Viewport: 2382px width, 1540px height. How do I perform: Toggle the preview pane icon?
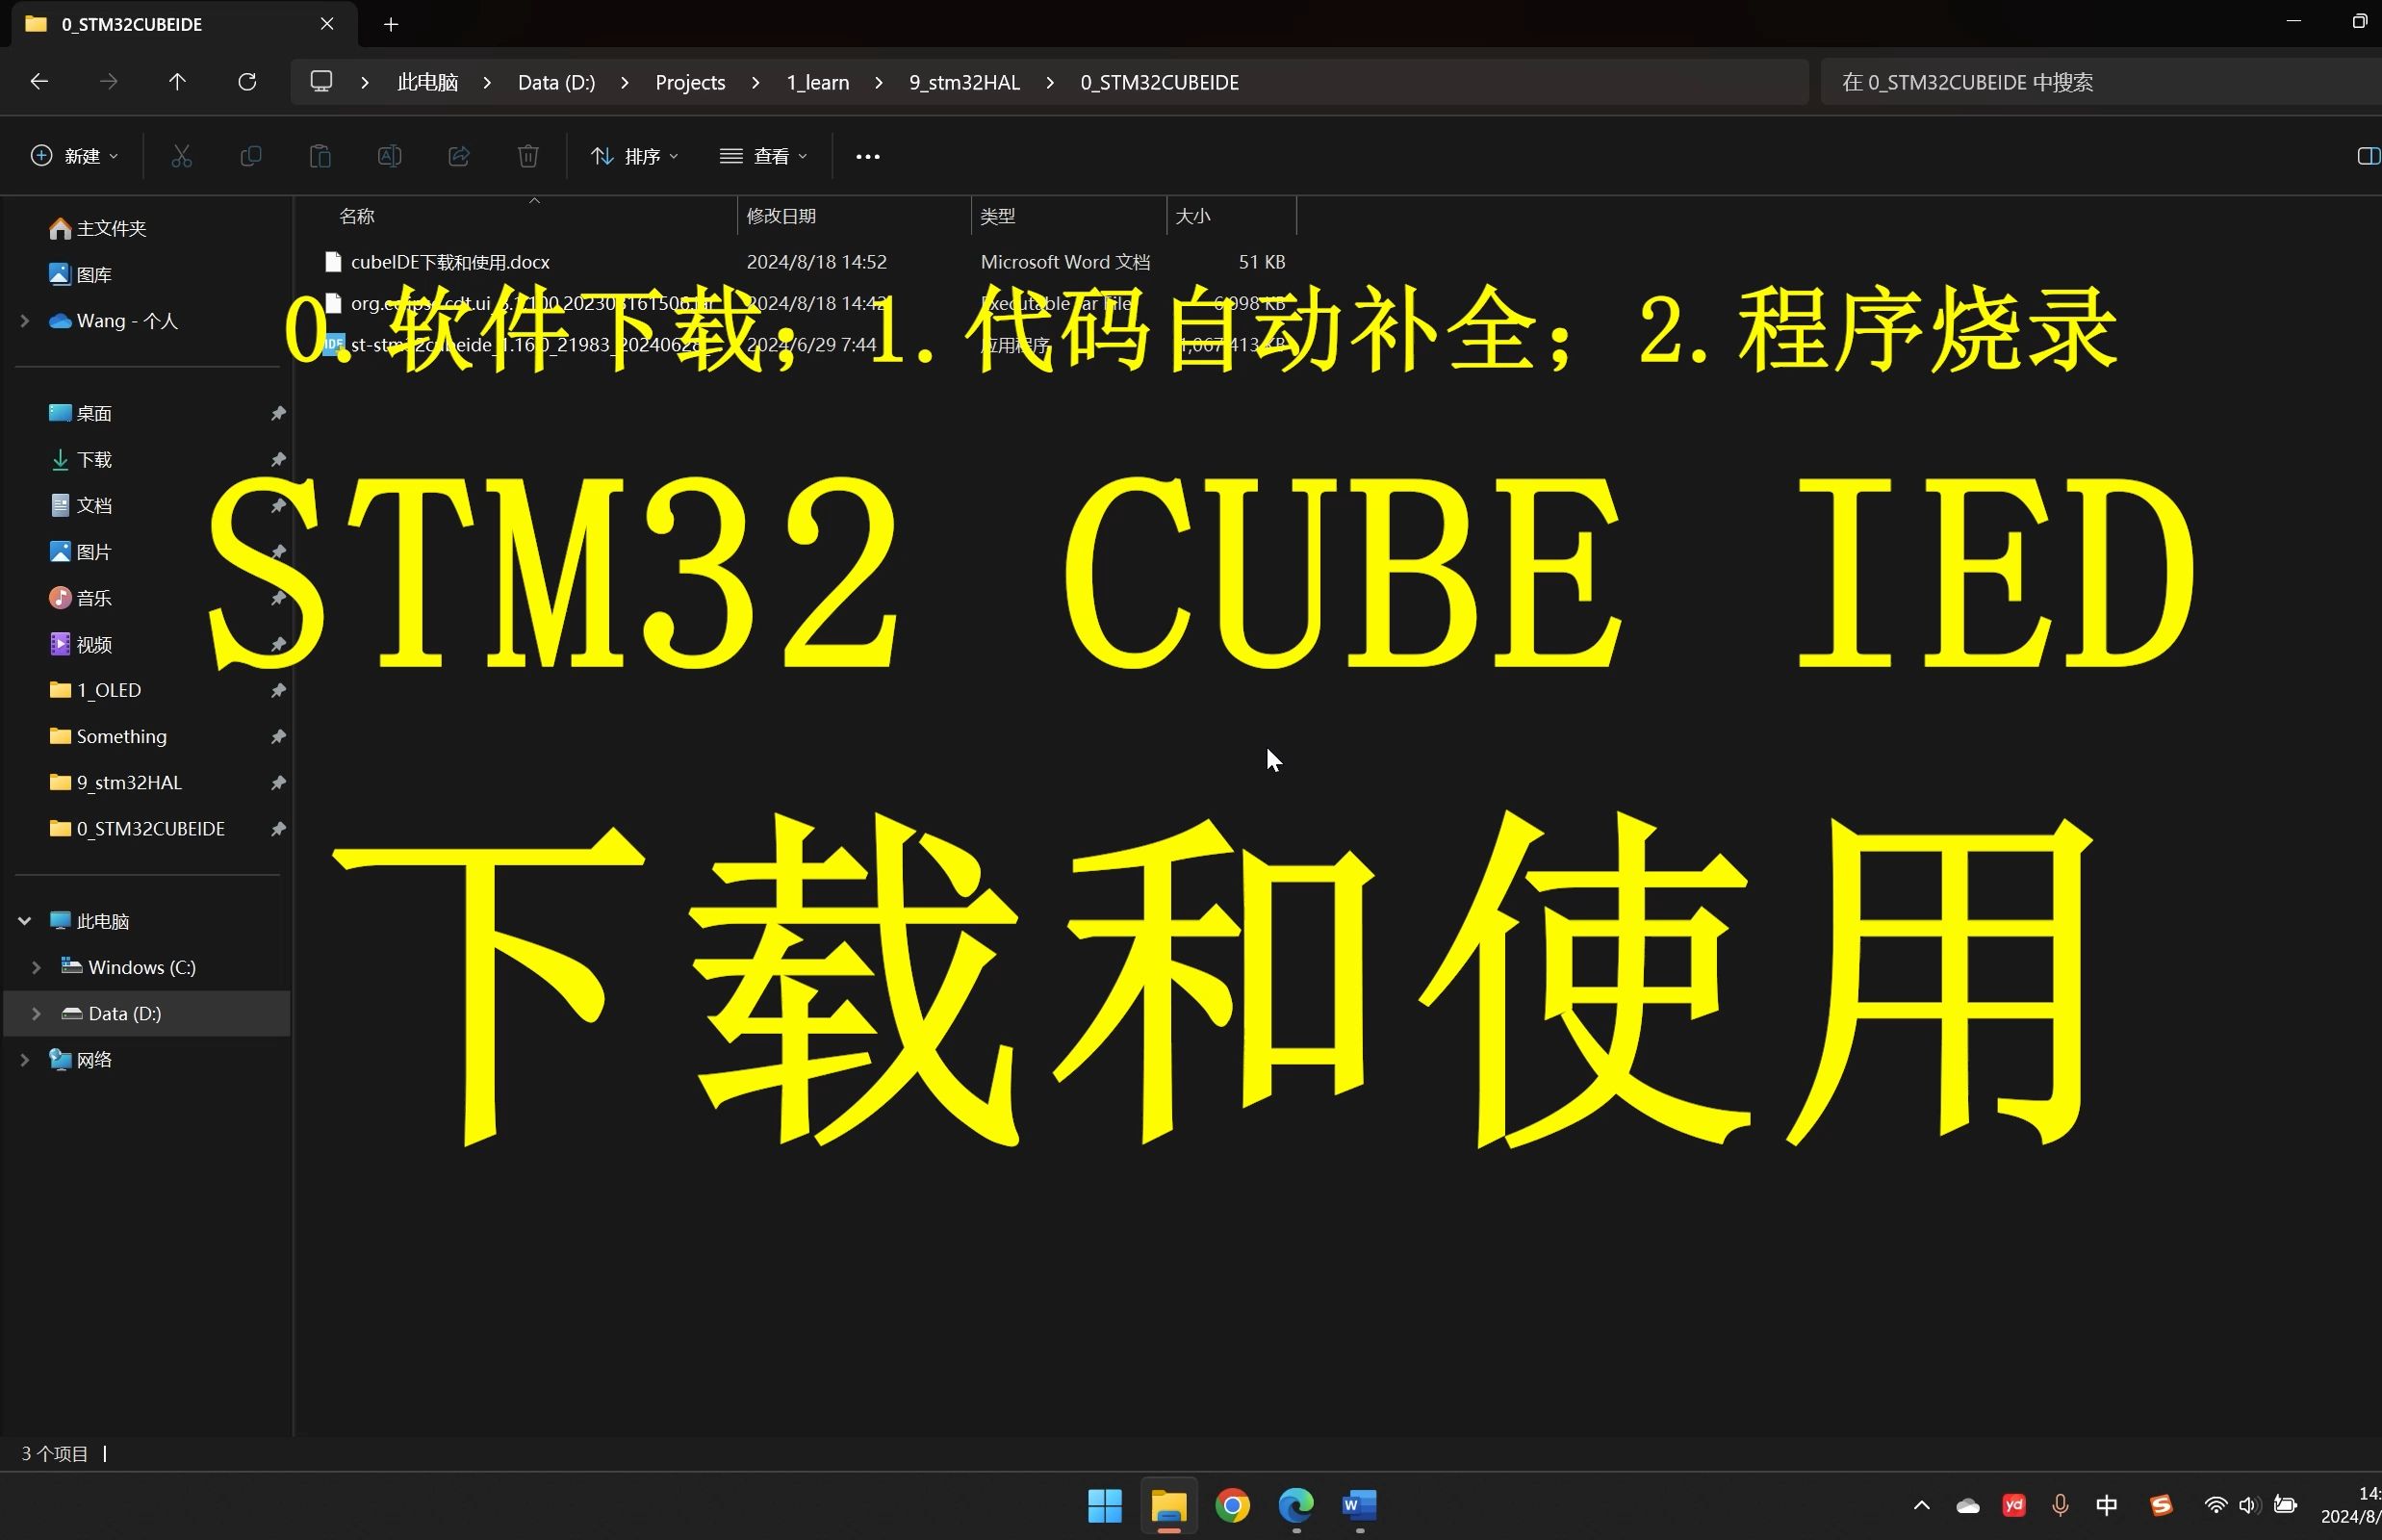click(x=2368, y=156)
